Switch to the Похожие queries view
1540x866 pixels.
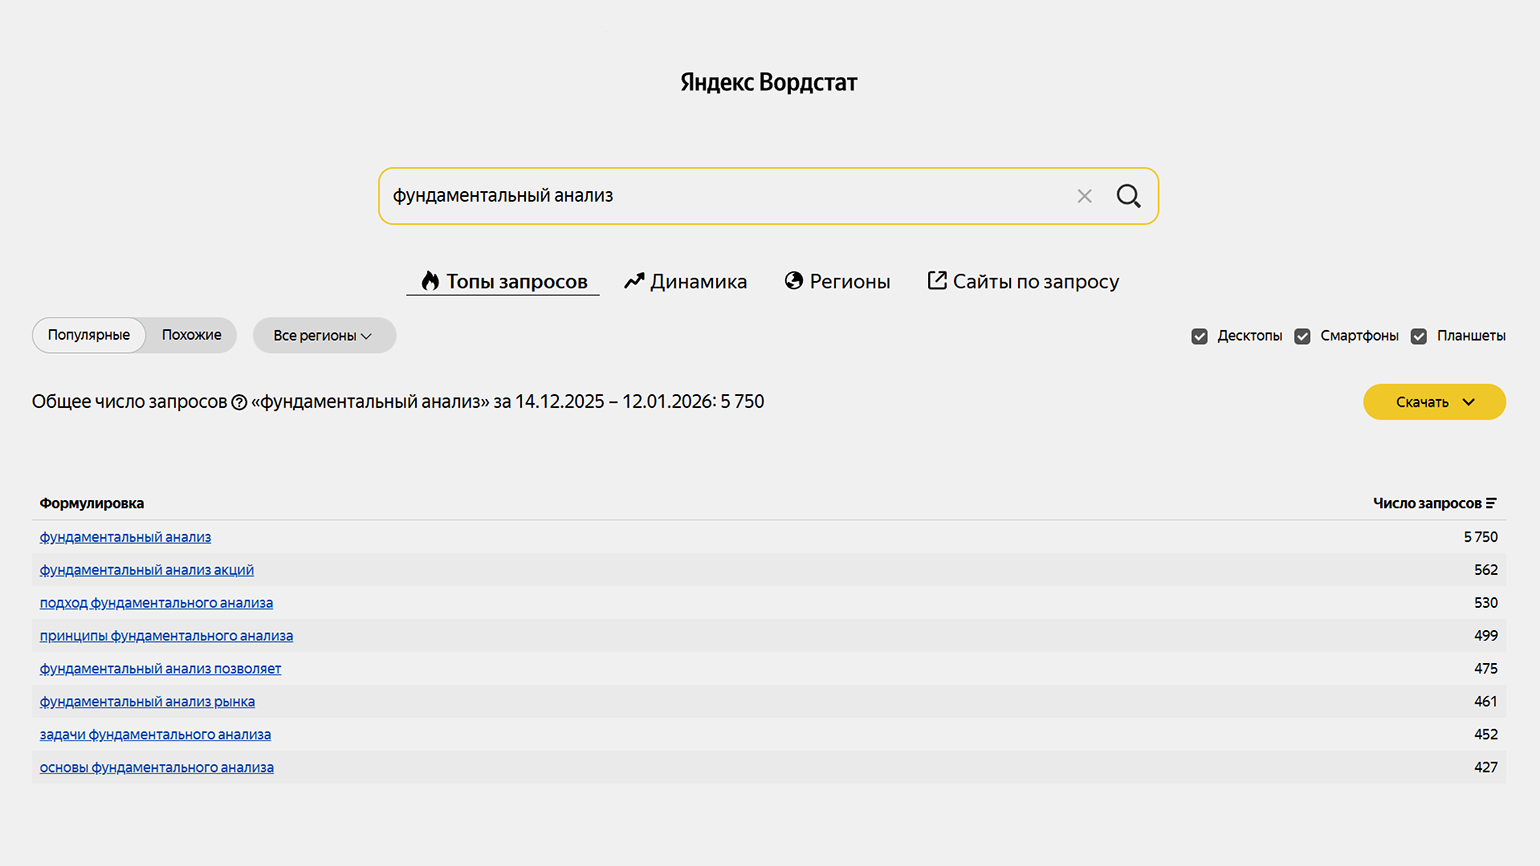[191, 335]
